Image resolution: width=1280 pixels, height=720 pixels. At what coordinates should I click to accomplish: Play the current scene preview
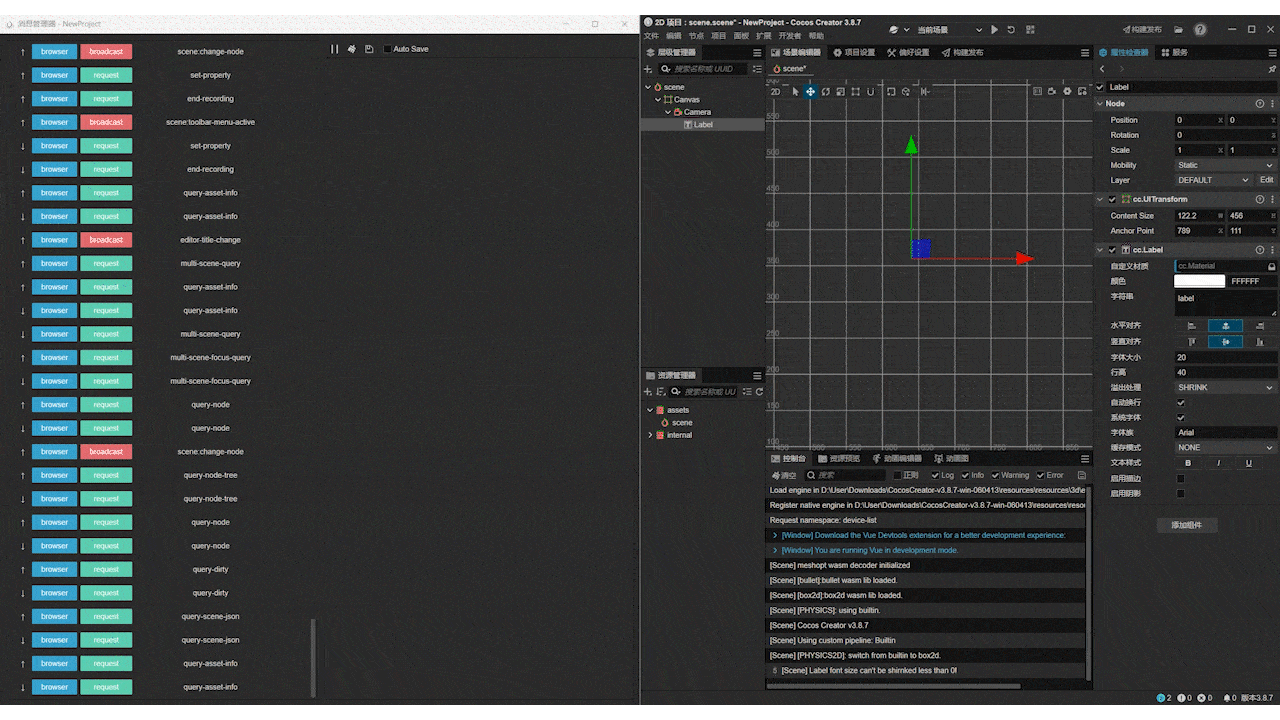(x=994, y=30)
